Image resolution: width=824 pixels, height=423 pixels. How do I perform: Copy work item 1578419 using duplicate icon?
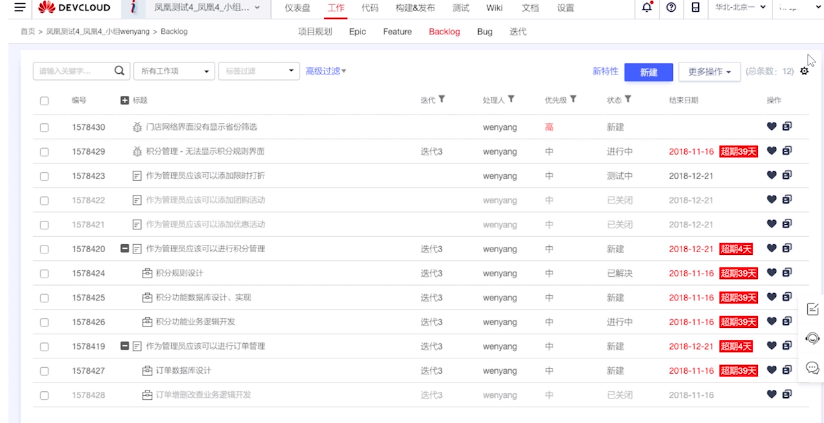click(x=787, y=345)
